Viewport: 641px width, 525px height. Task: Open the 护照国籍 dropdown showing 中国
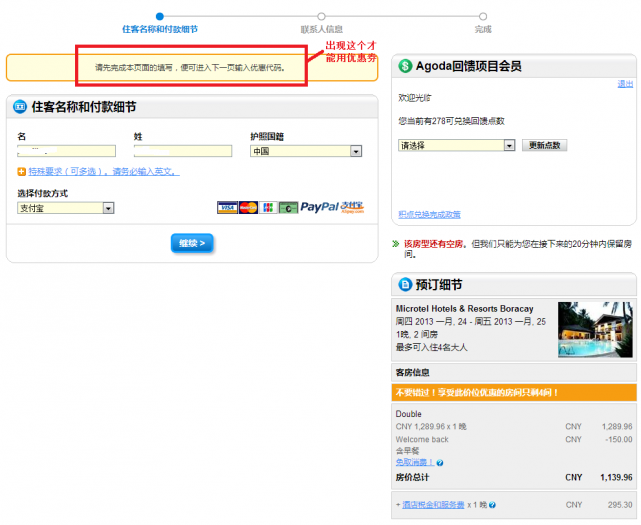[306, 151]
